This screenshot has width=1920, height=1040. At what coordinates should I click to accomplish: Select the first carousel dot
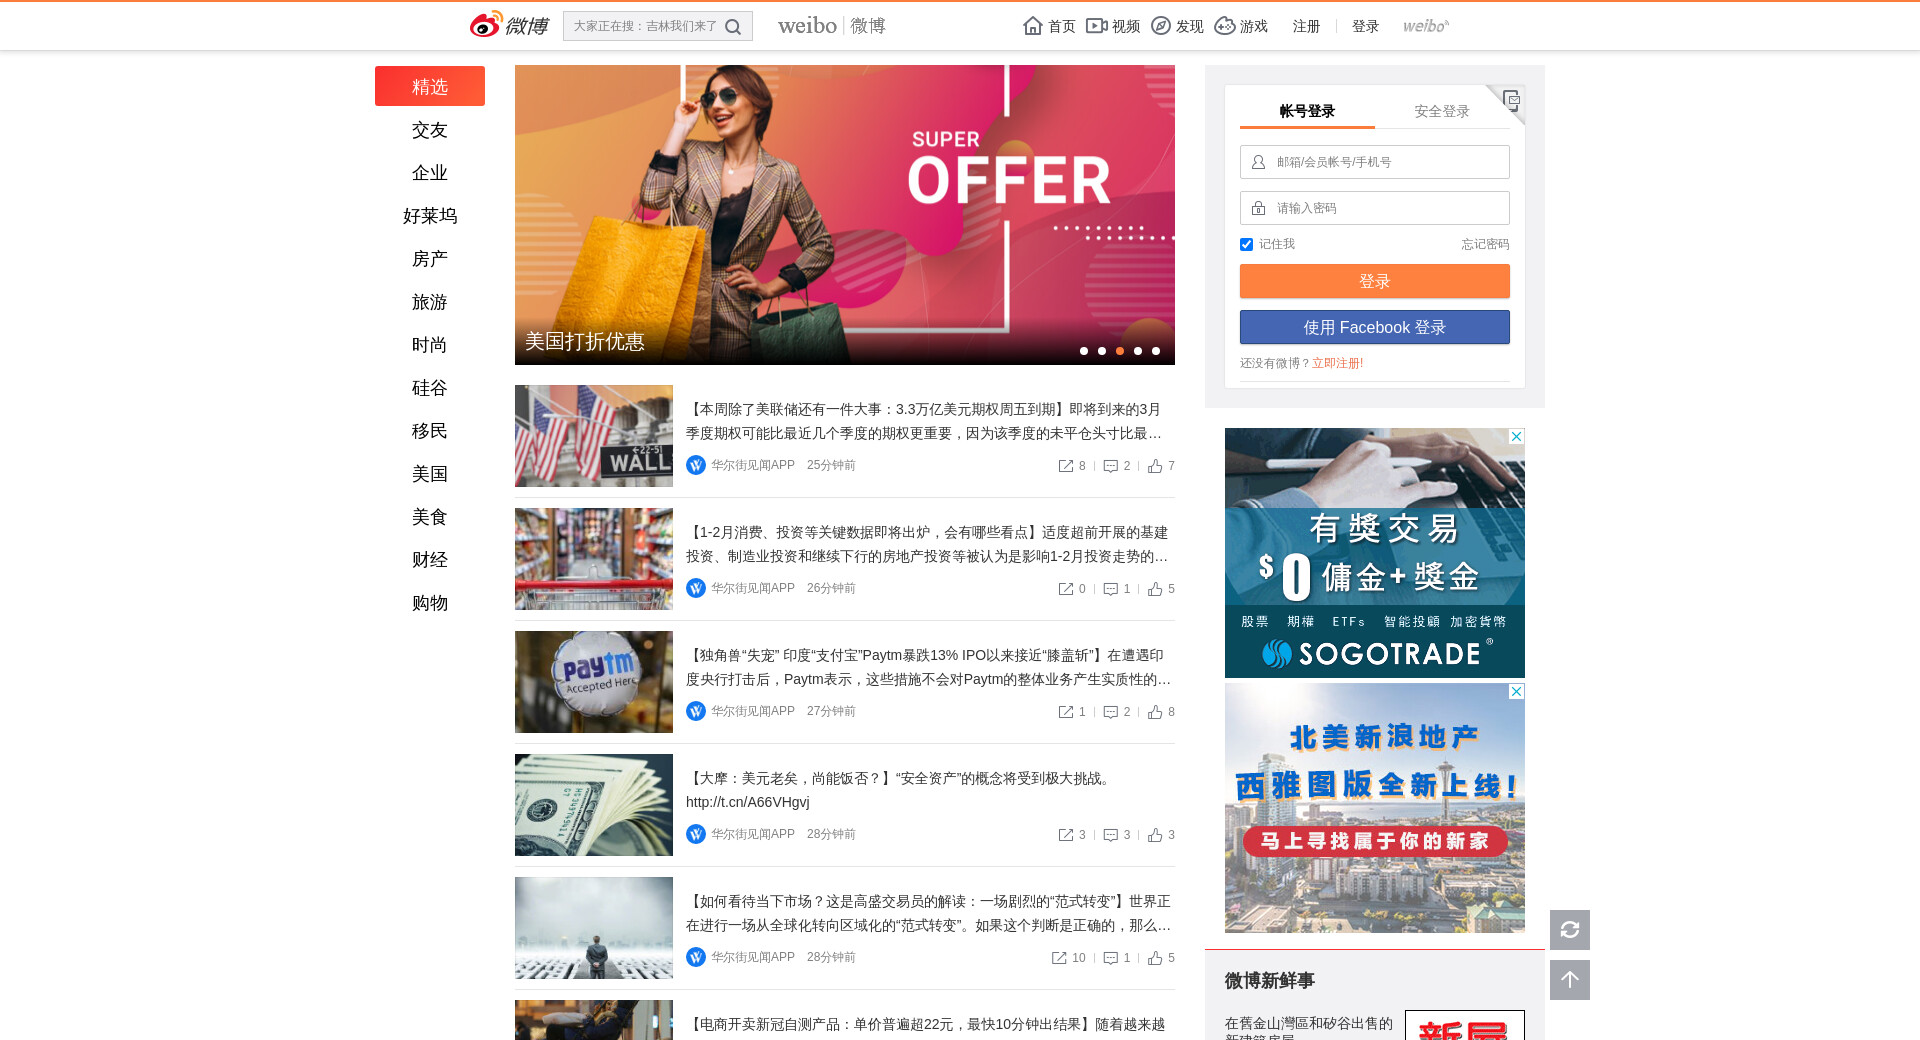[x=1084, y=351]
